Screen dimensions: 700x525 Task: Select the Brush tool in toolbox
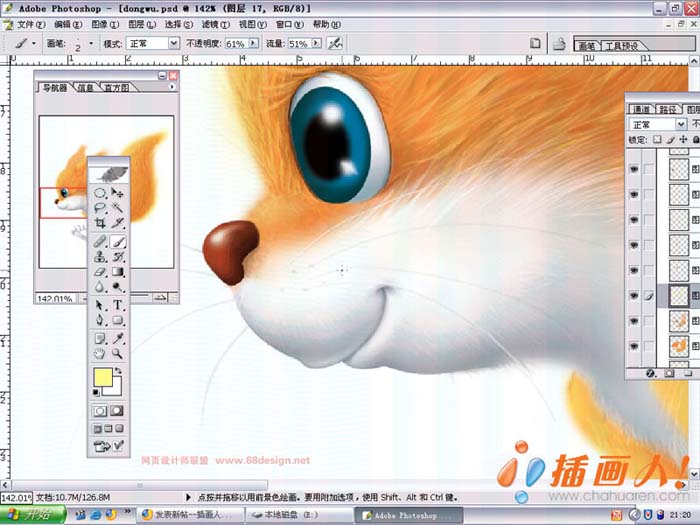[118, 242]
